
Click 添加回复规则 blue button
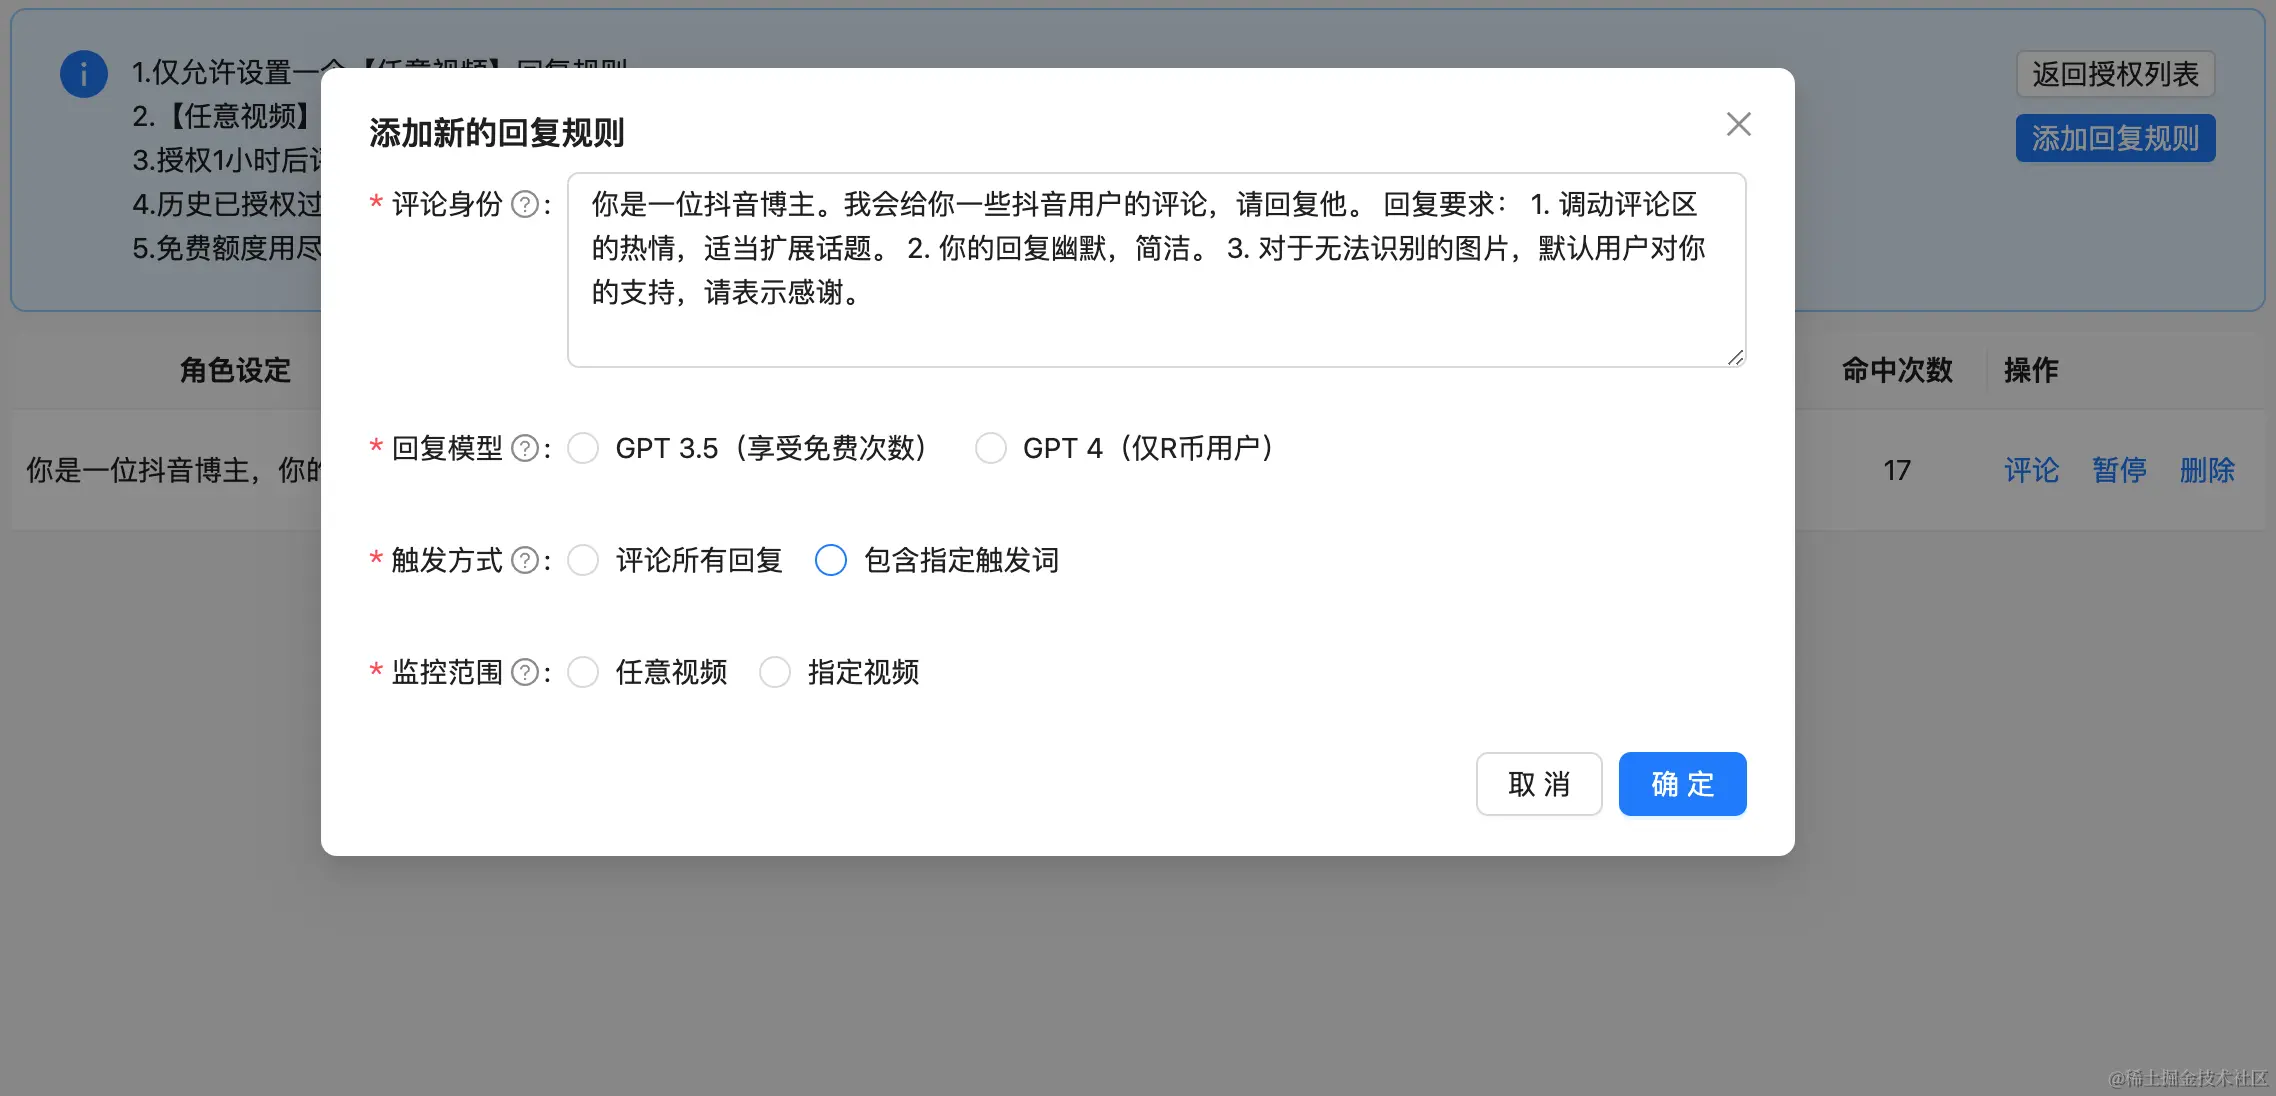(x=2115, y=138)
